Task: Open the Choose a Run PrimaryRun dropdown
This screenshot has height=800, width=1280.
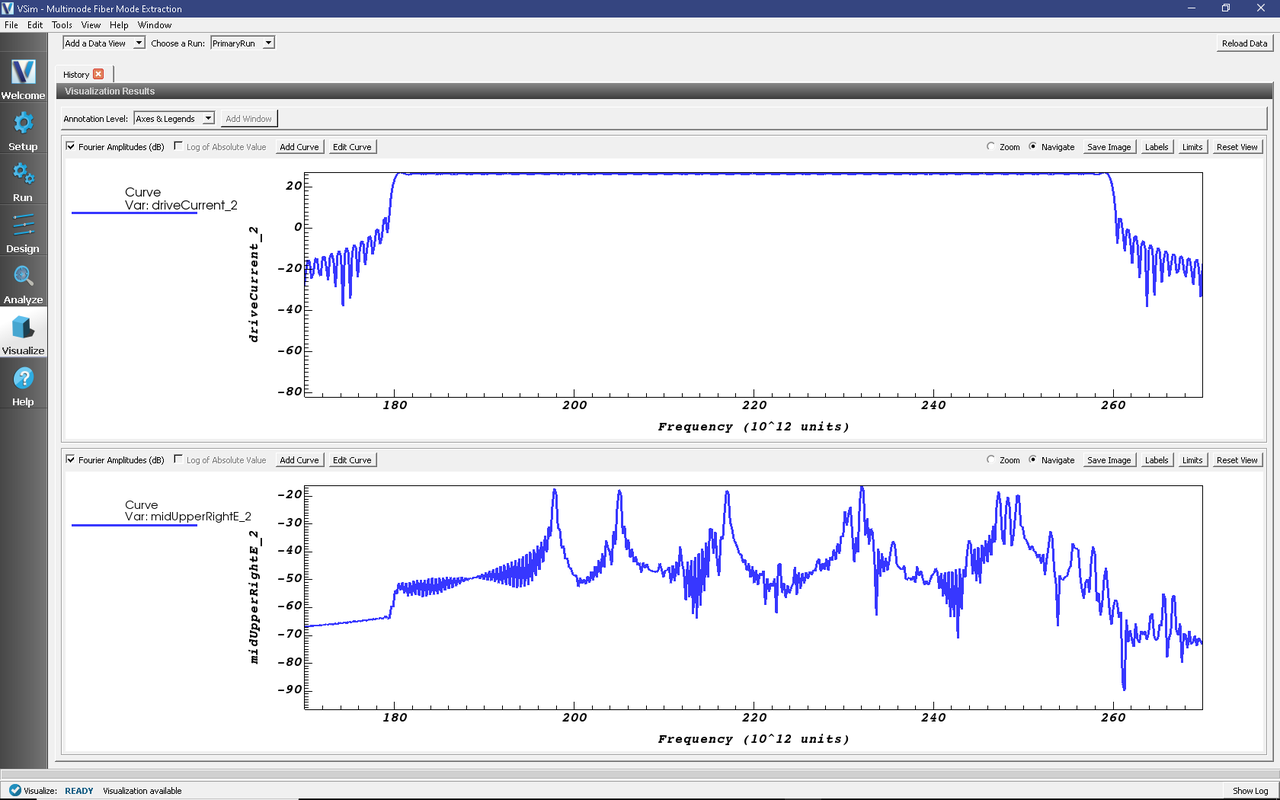Action: coord(242,43)
